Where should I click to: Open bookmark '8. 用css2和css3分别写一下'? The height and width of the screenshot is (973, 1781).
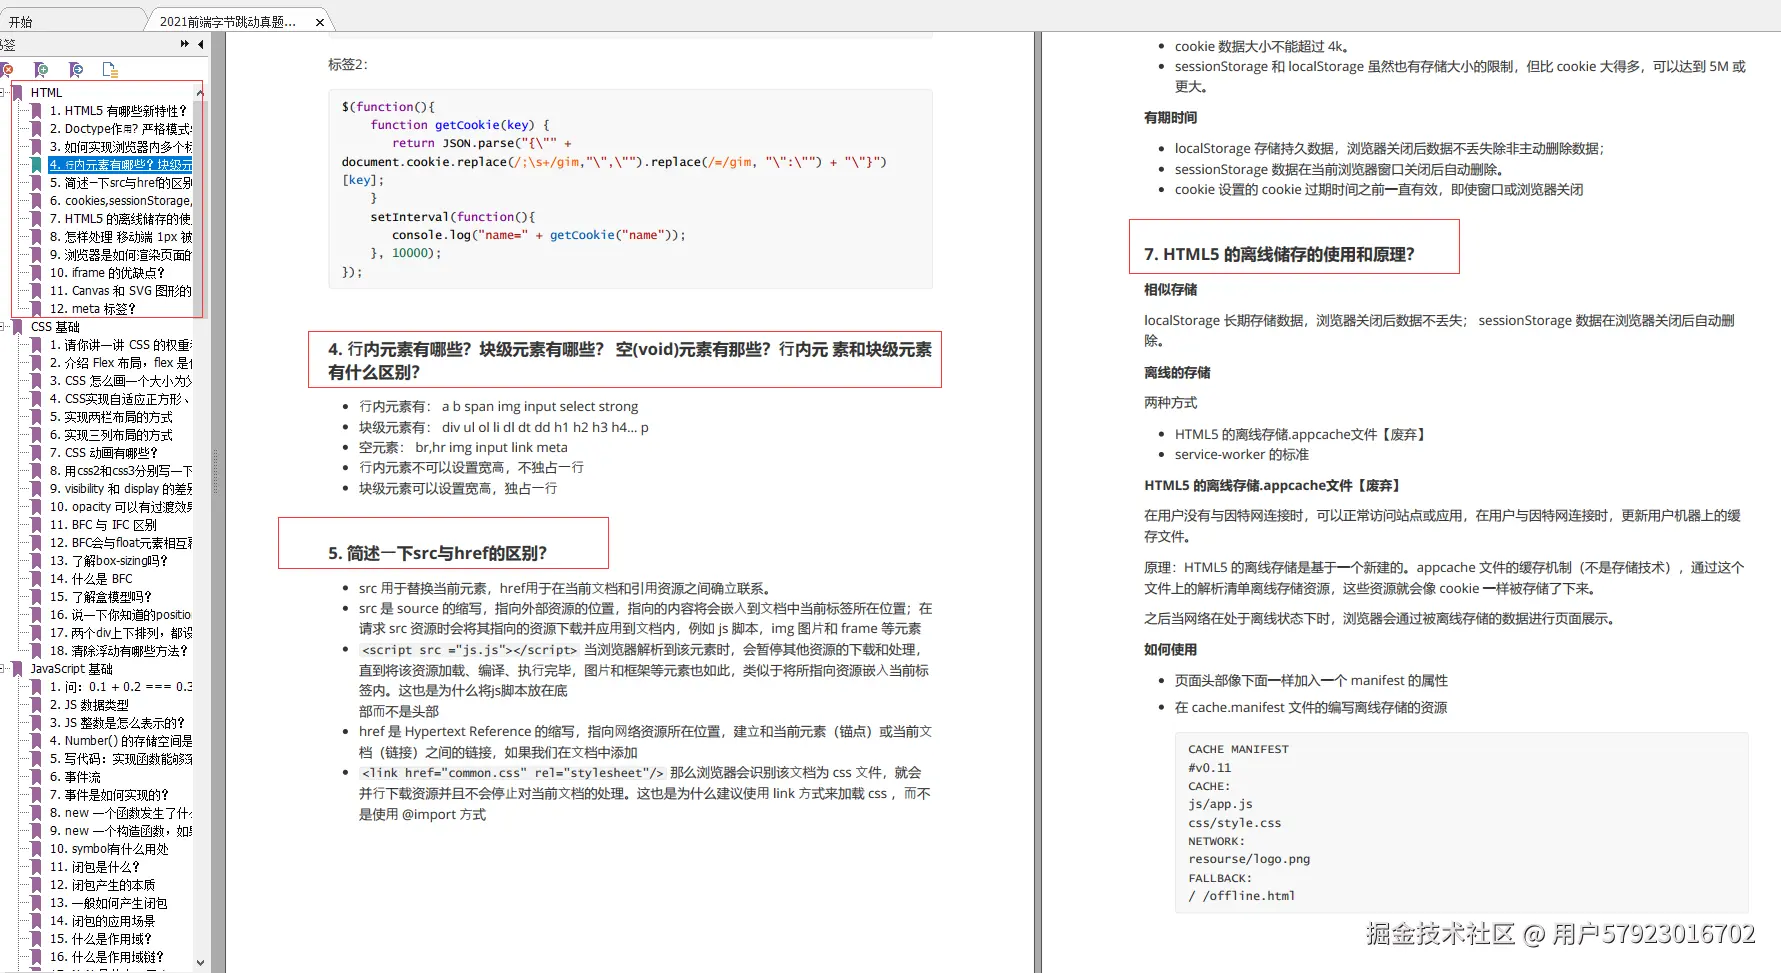tap(120, 471)
